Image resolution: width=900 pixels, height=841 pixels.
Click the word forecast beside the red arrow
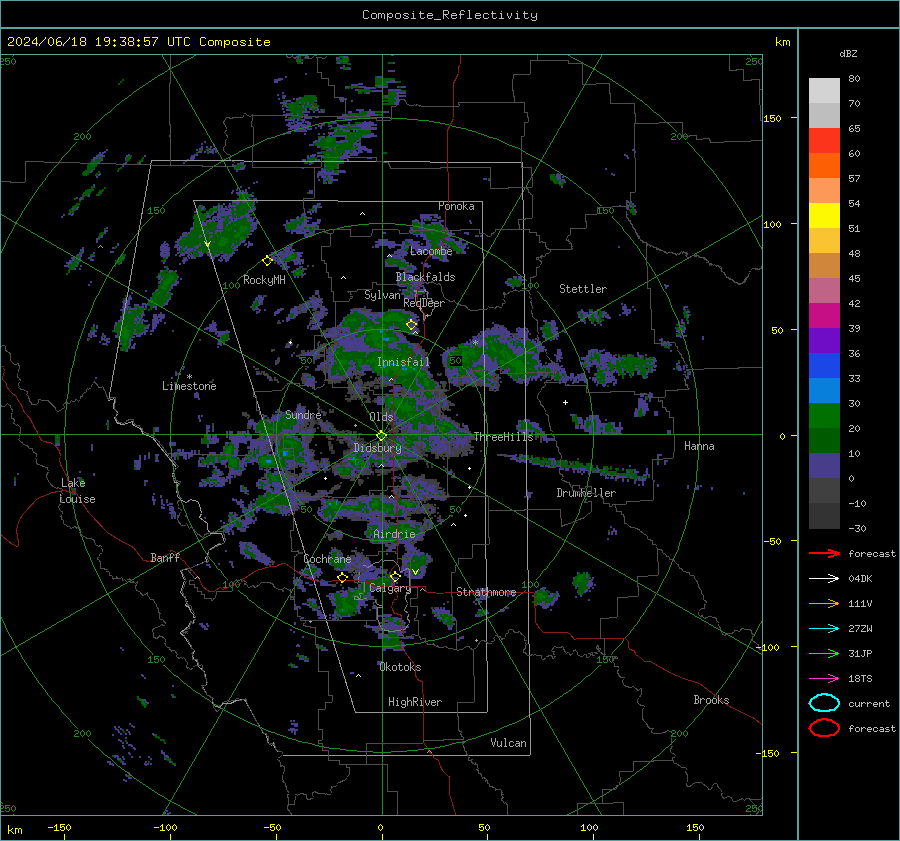point(872,553)
